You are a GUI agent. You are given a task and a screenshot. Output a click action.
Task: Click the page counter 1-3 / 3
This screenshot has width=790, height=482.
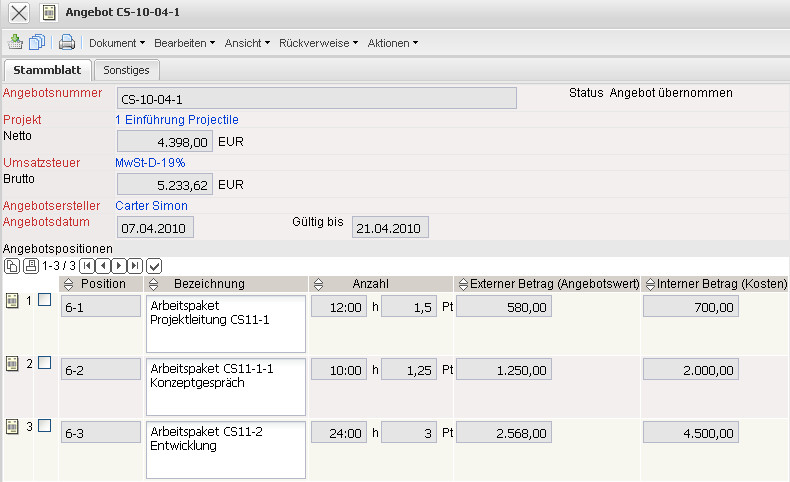pos(58,265)
